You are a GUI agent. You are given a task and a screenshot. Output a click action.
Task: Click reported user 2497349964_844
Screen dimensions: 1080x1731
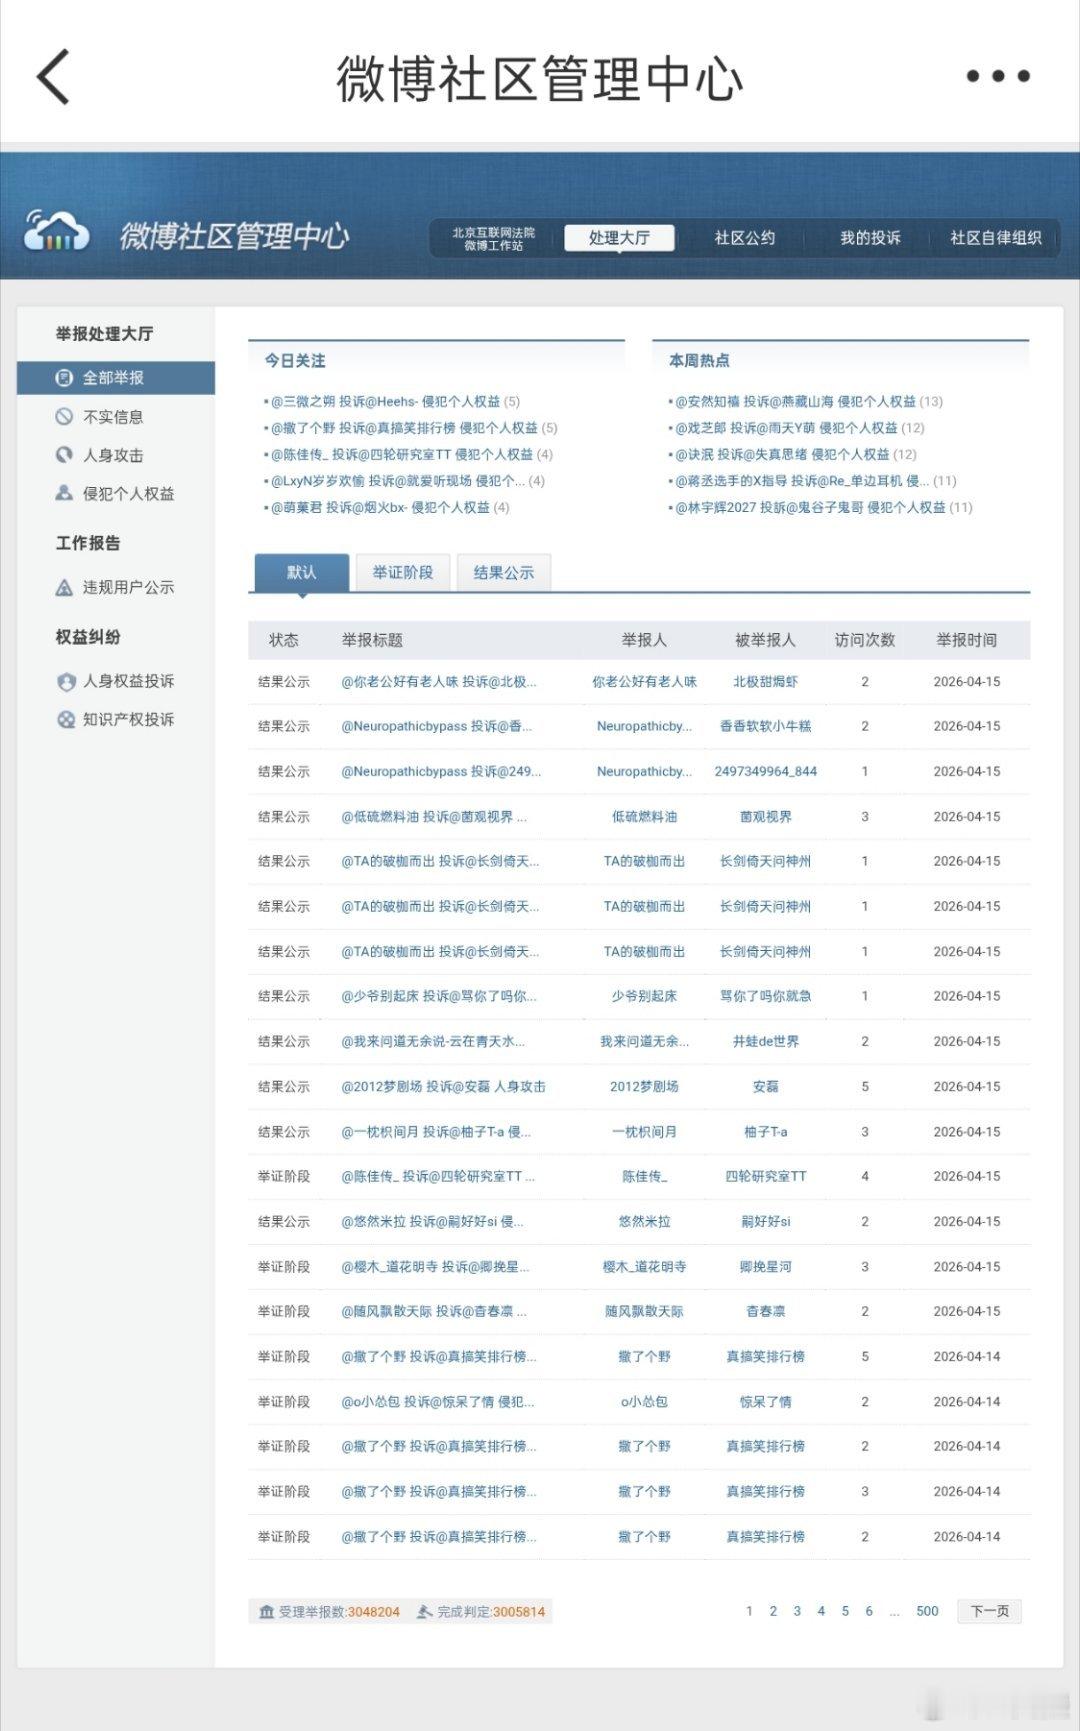pos(766,771)
